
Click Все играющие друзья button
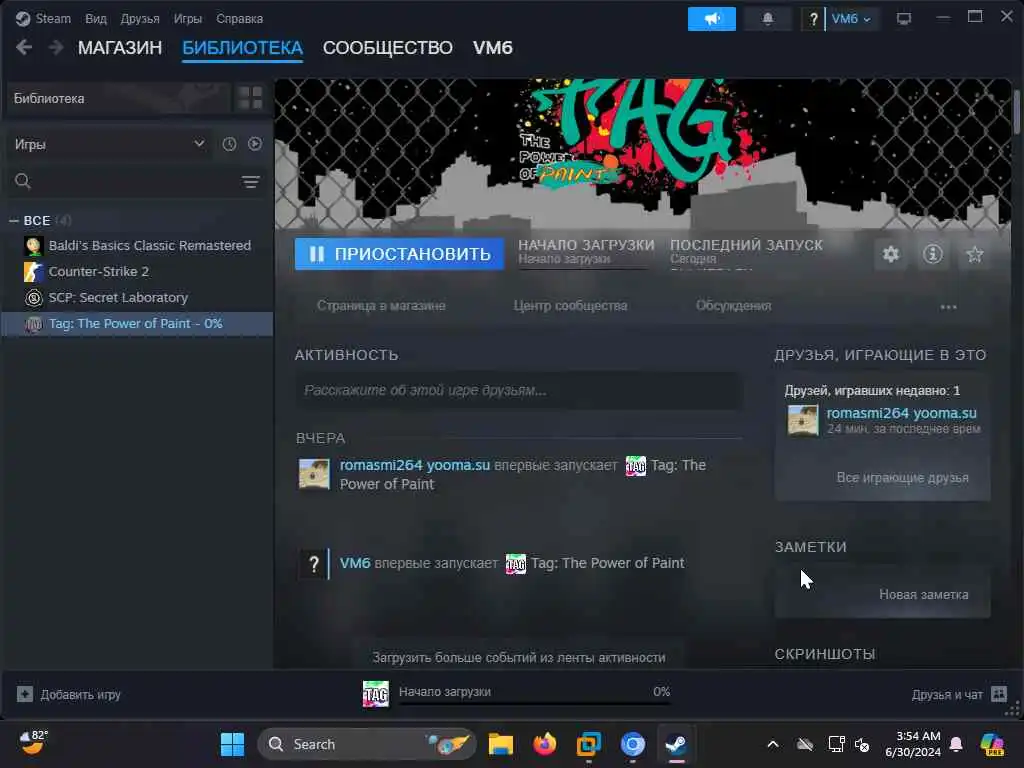click(903, 477)
